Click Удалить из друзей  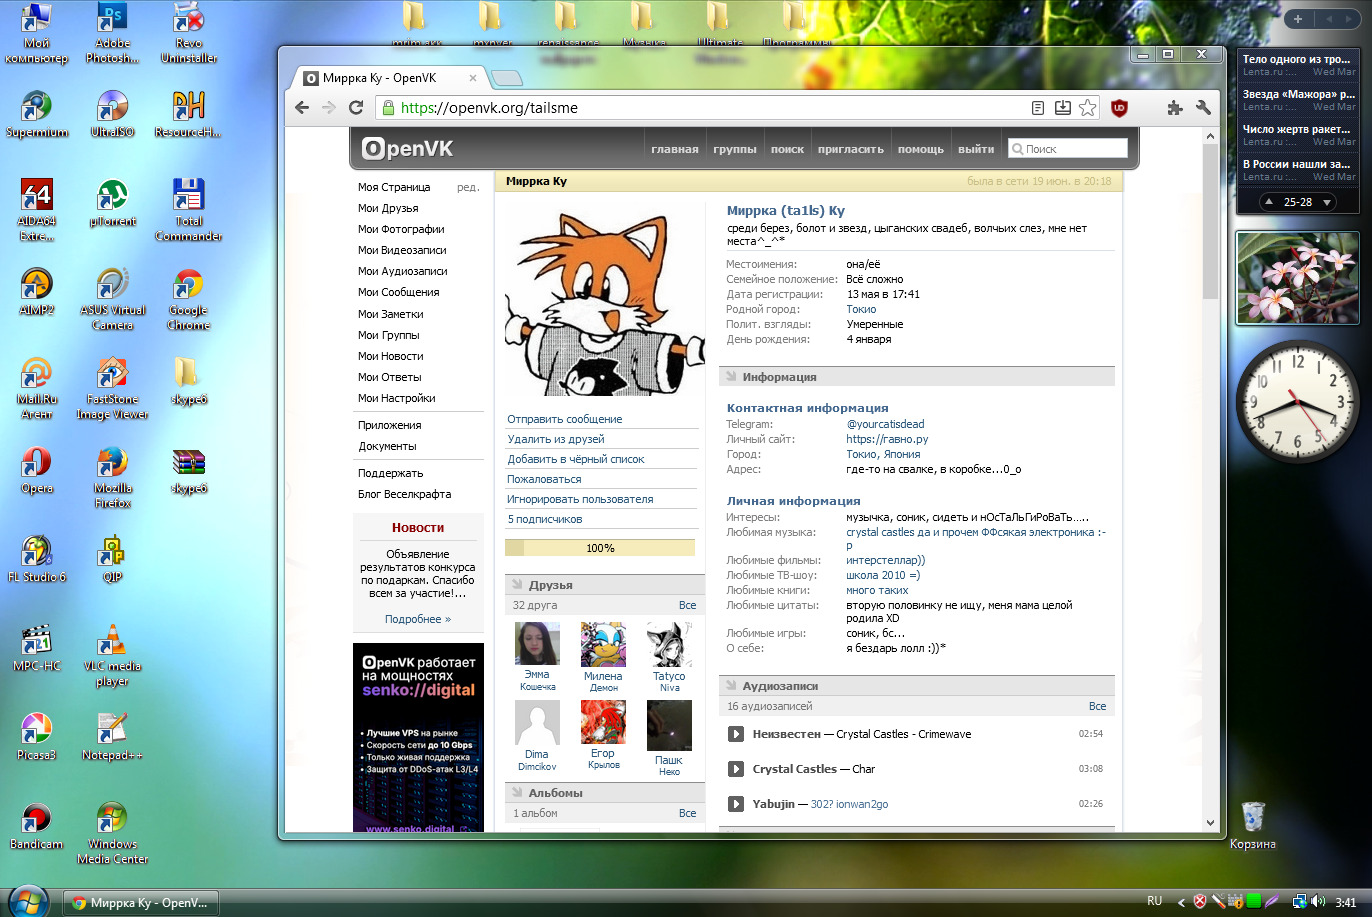click(556, 439)
